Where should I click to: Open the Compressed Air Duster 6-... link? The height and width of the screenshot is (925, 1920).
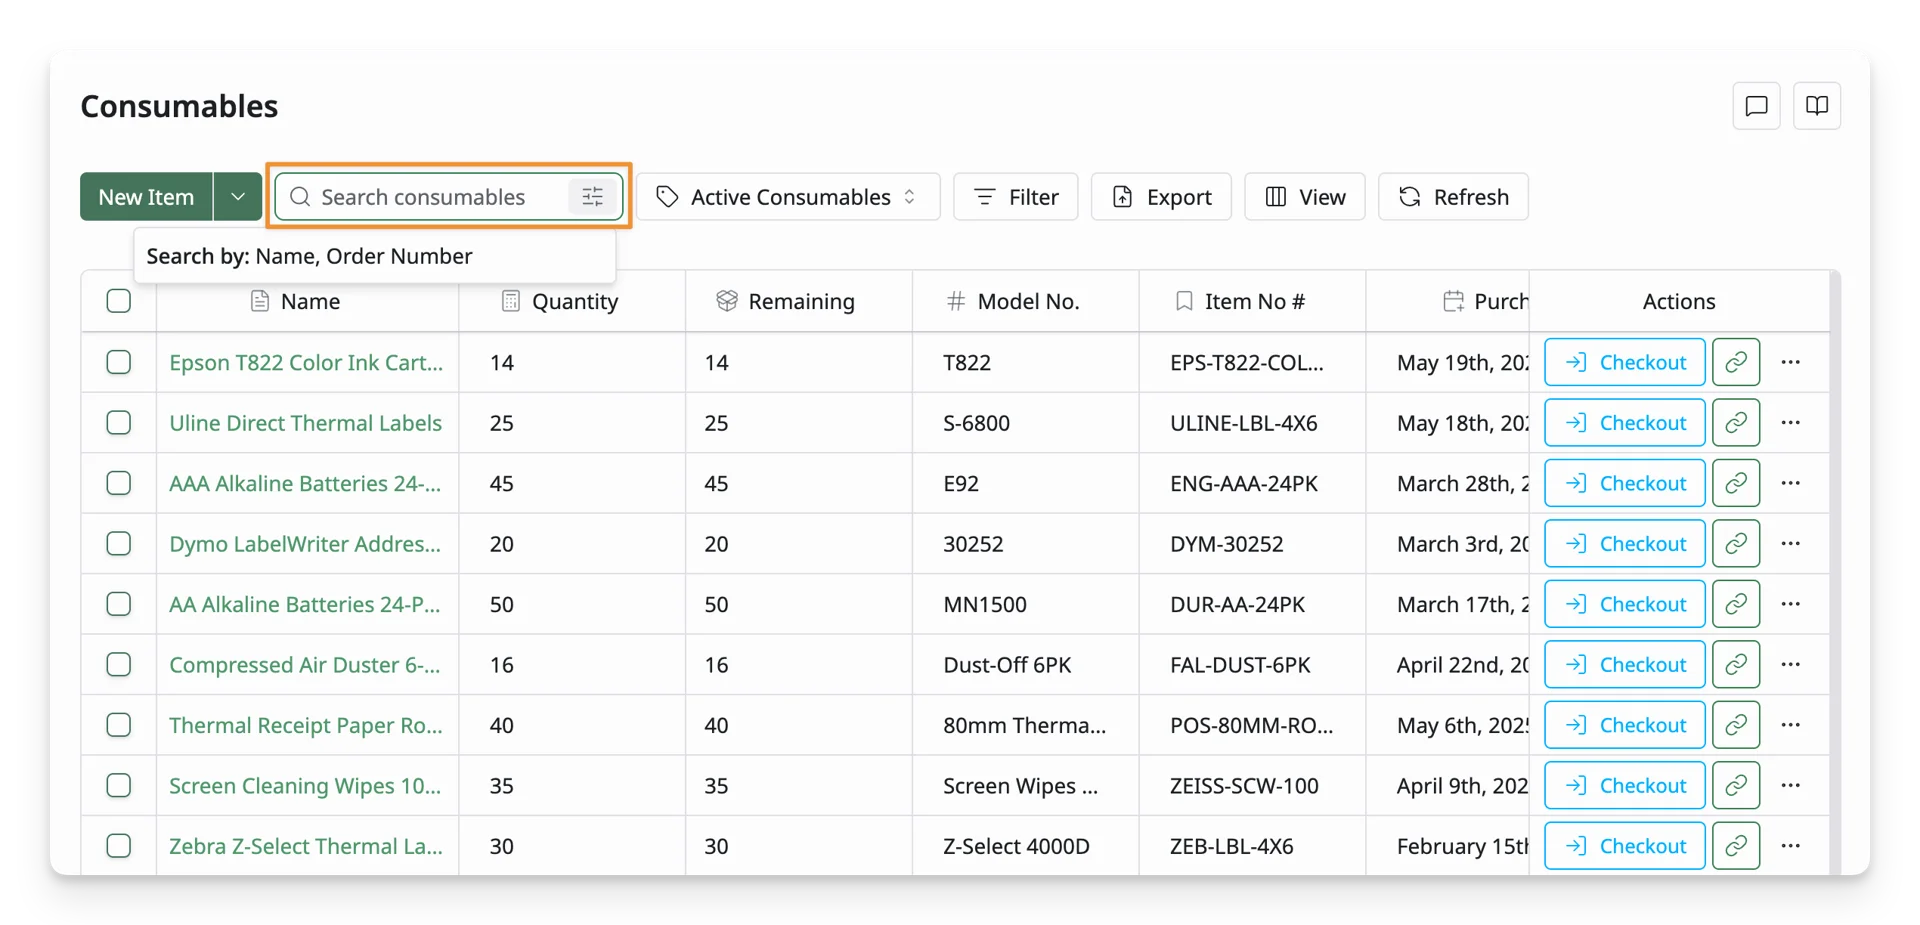(x=305, y=665)
